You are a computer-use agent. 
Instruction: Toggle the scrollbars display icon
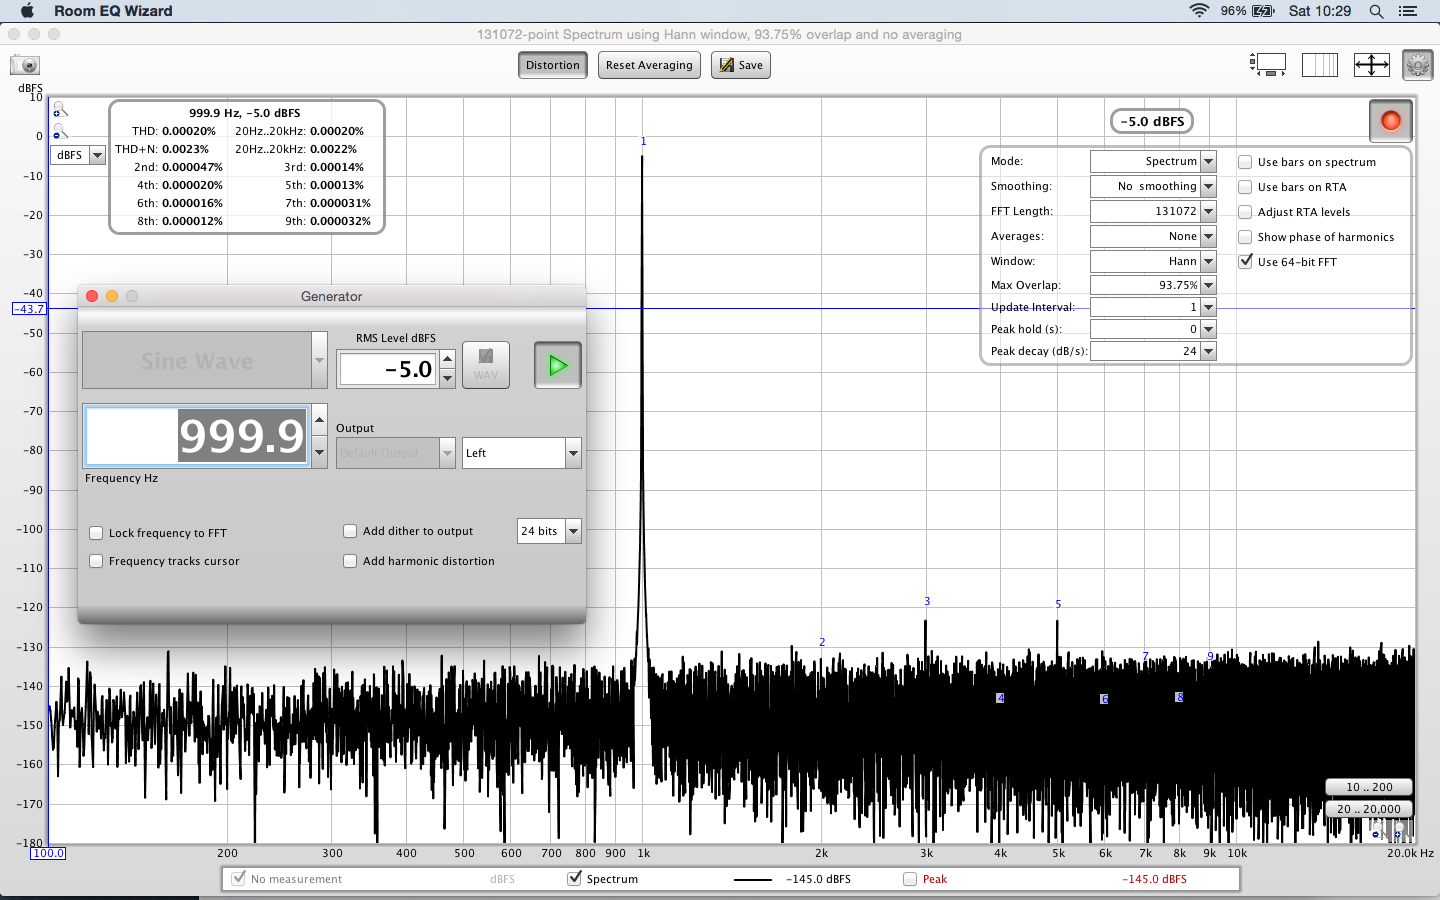(x=1268, y=65)
